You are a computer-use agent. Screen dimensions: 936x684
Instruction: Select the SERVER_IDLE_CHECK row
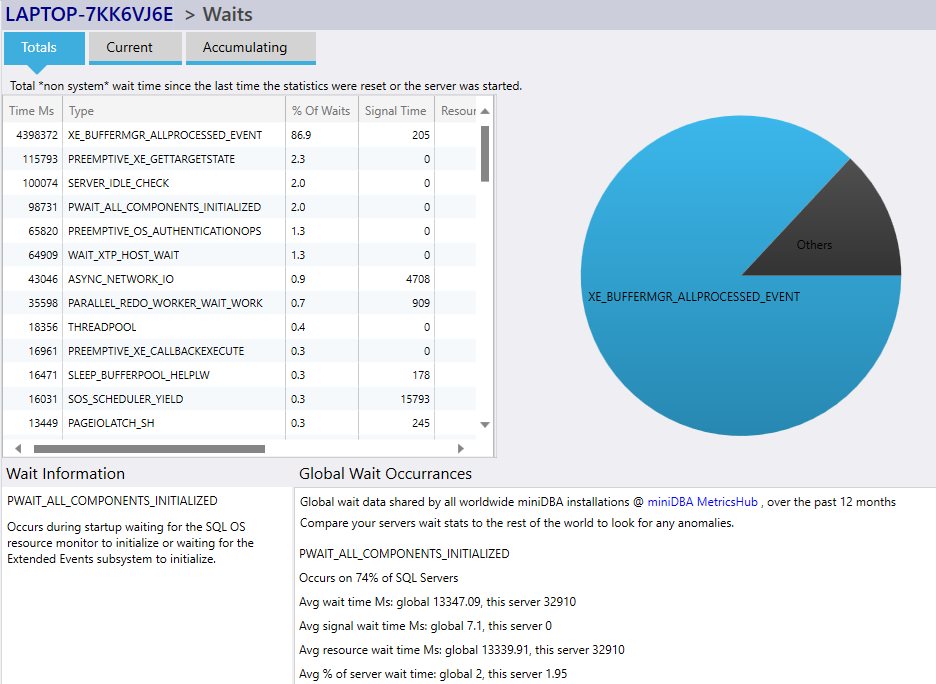240,183
